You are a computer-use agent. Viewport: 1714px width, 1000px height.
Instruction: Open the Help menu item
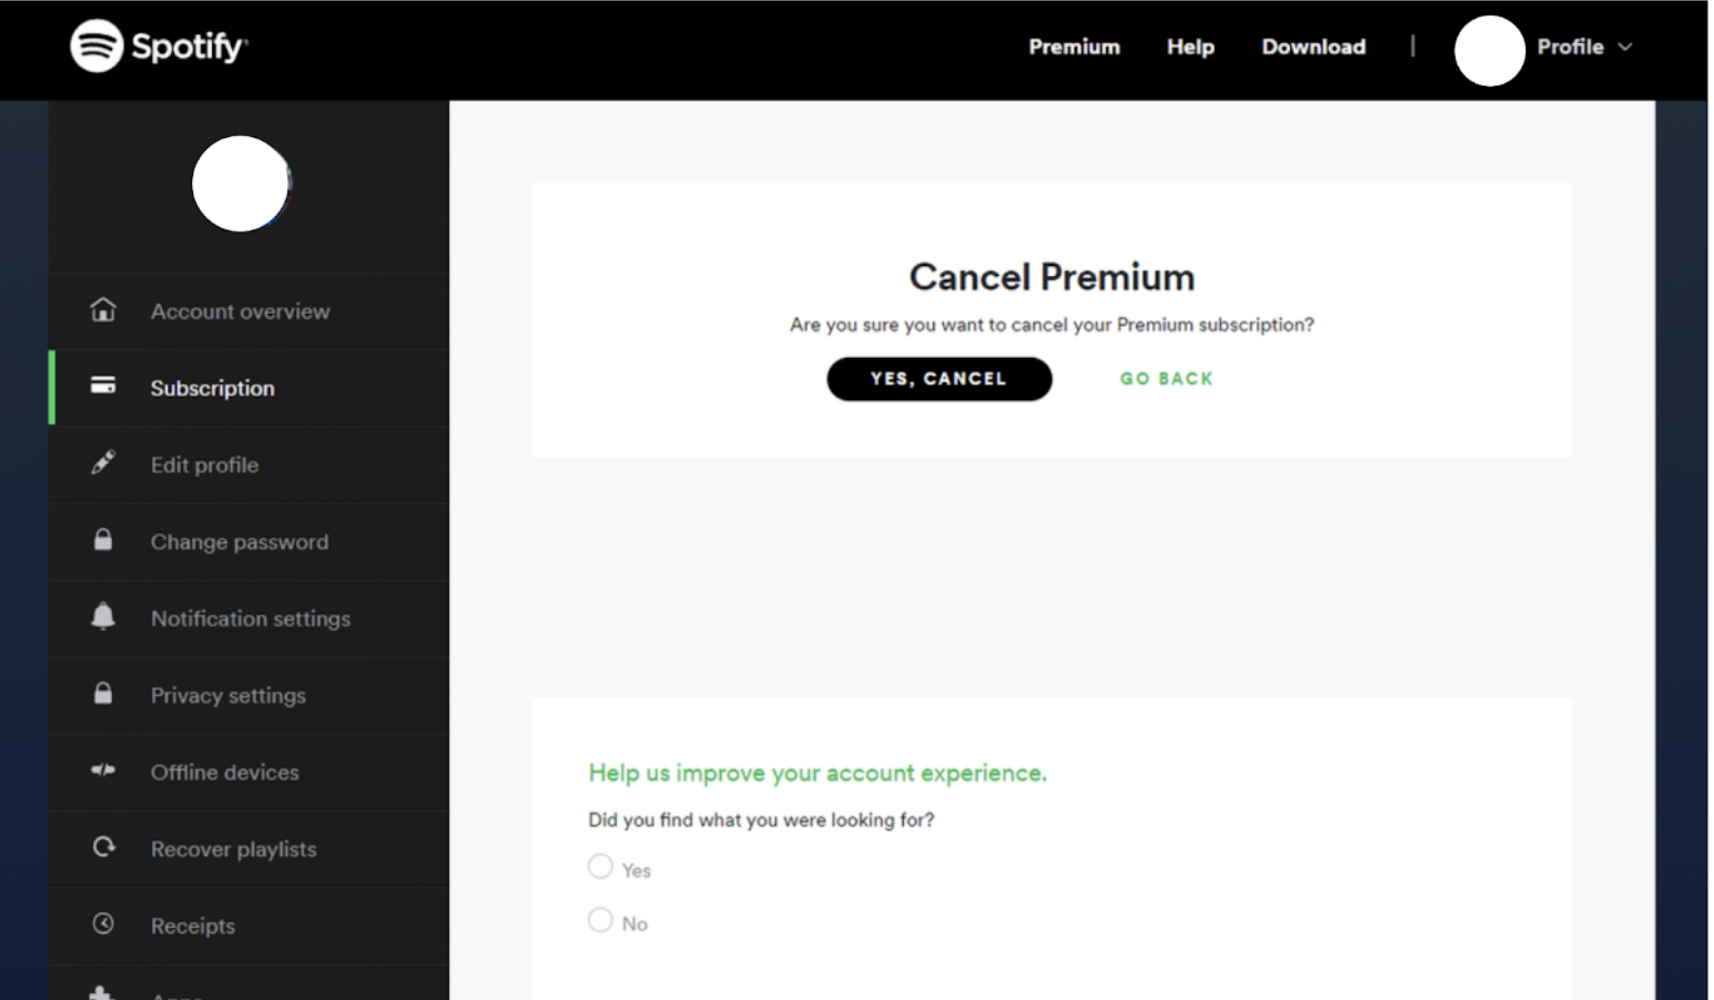pyautogui.click(x=1190, y=47)
